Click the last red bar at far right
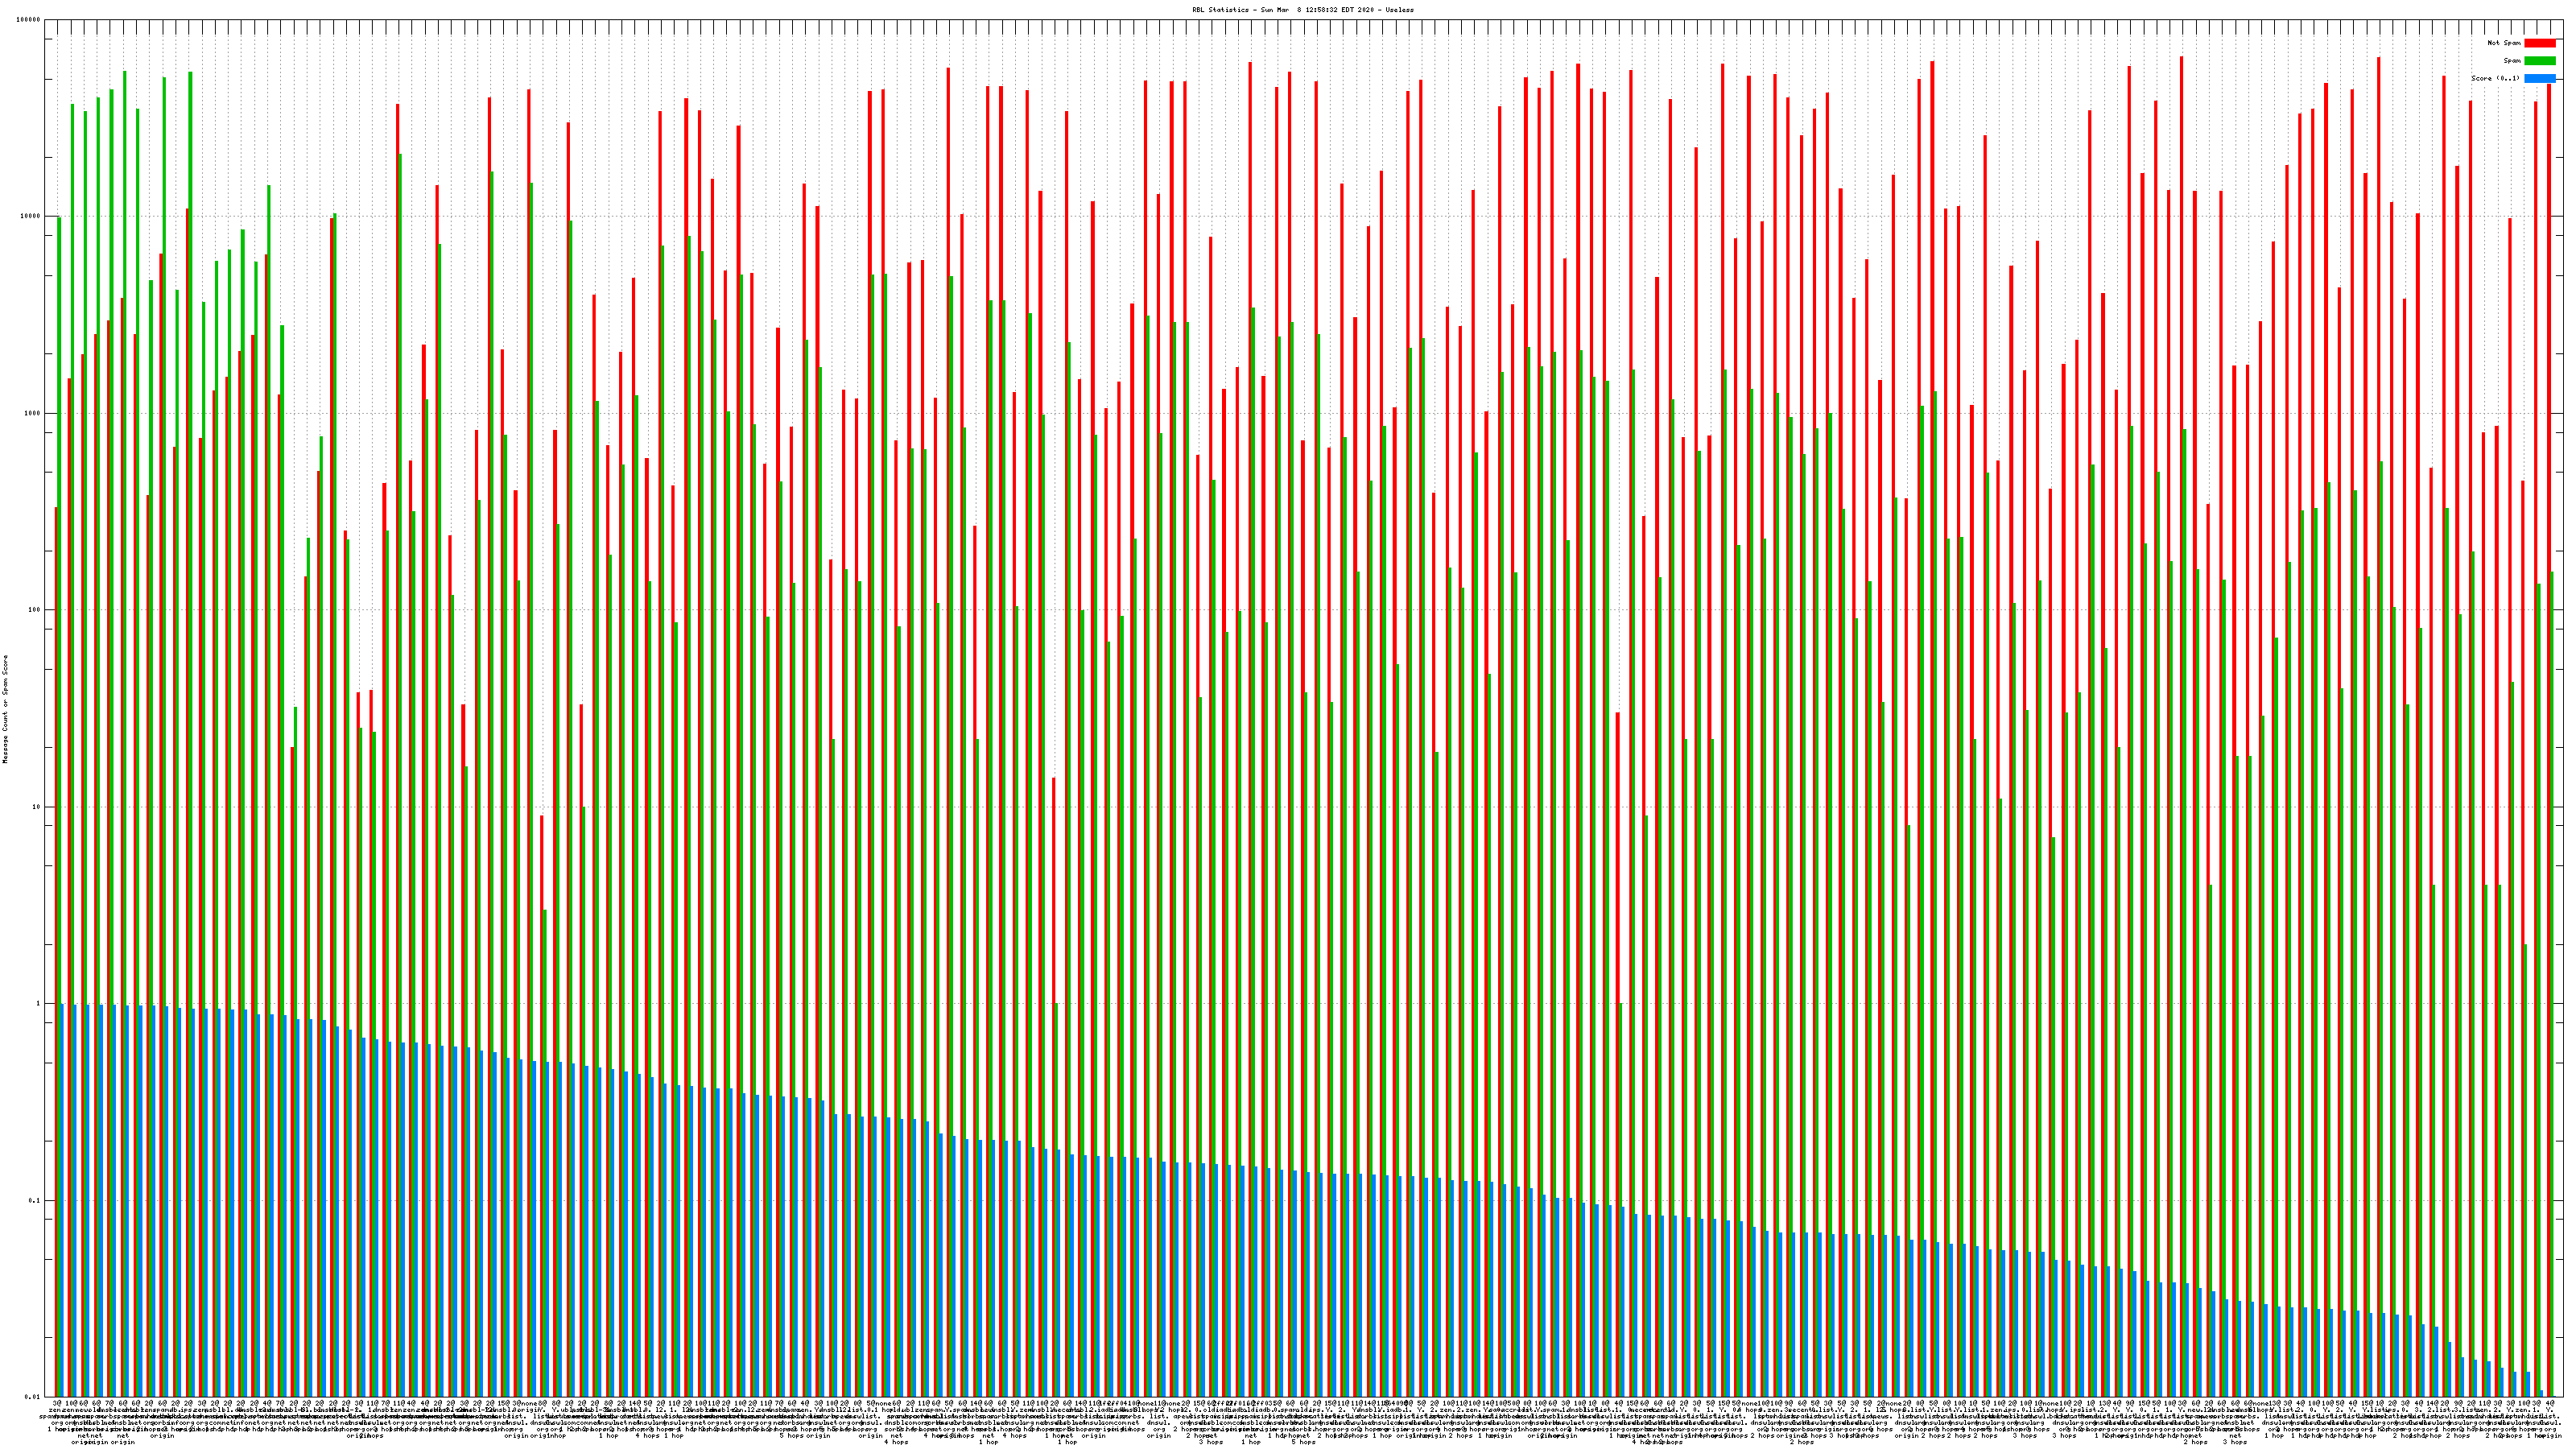 pos(2548,700)
